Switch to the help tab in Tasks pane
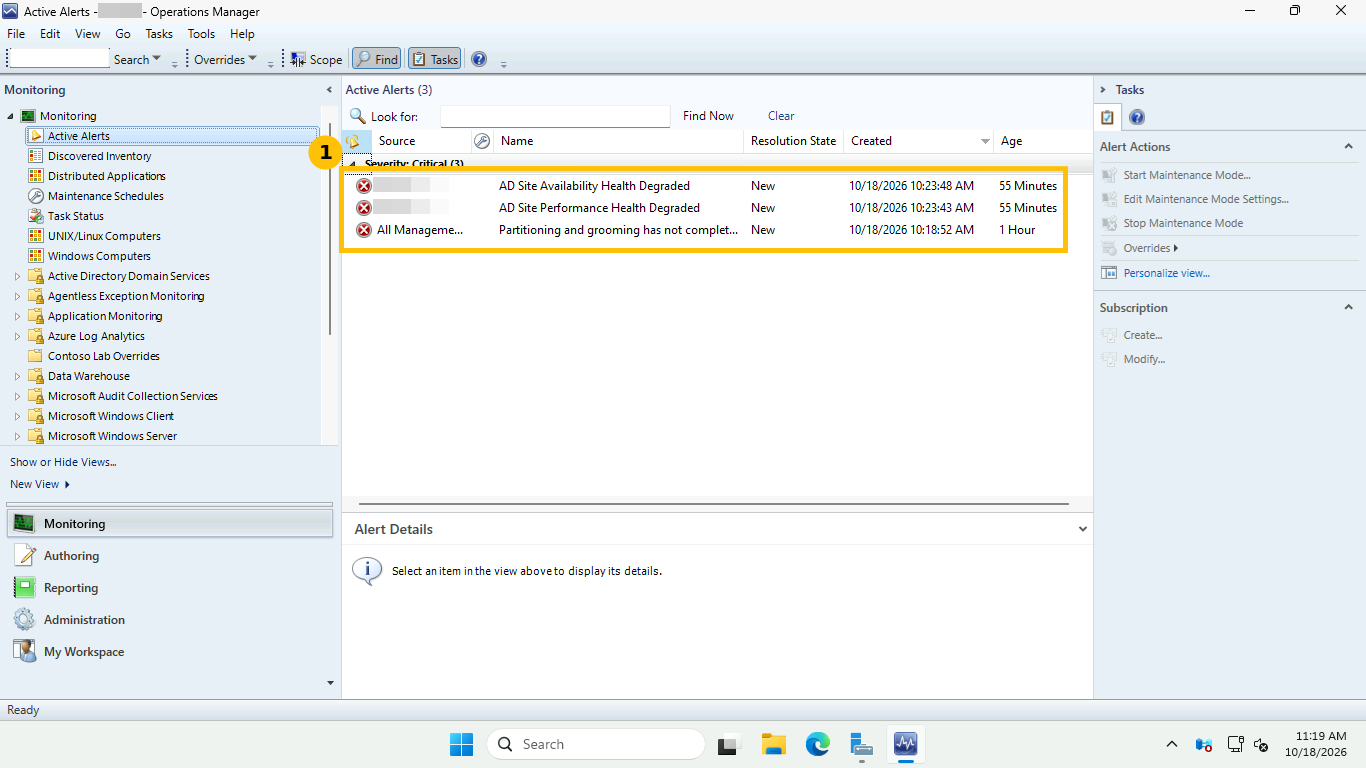Image resolution: width=1366 pixels, height=768 pixels. coord(1137,117)
